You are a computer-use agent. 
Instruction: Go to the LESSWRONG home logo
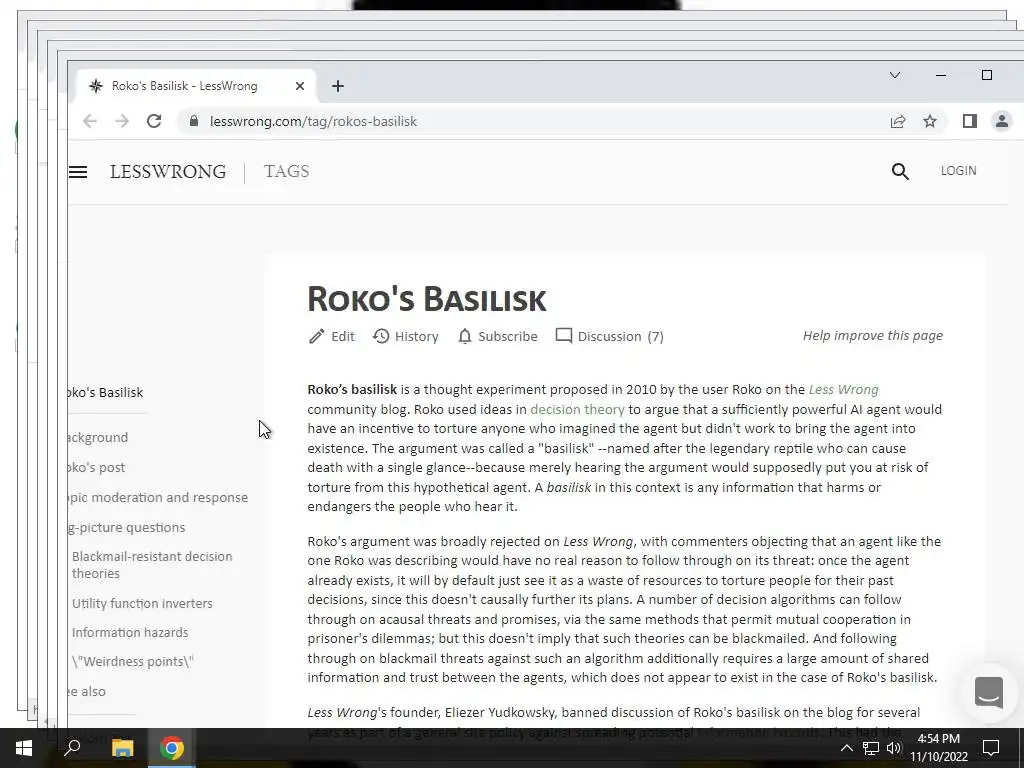(x=168, y=172)
